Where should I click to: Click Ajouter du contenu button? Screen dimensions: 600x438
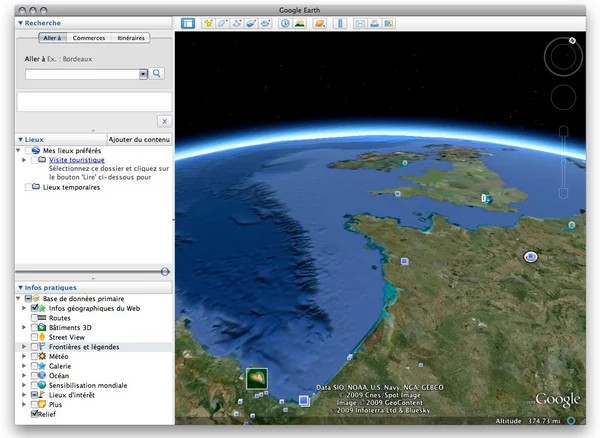139,140
